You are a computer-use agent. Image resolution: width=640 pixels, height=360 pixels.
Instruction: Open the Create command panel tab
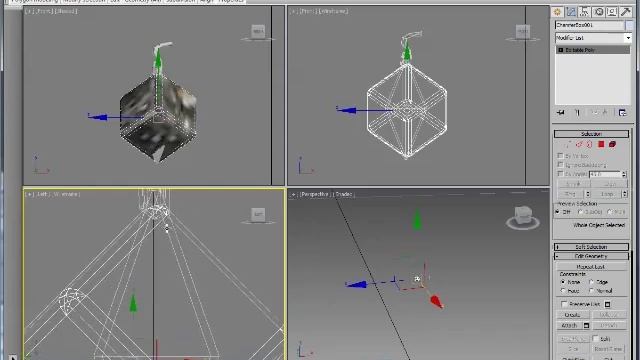tap(558, 12)
